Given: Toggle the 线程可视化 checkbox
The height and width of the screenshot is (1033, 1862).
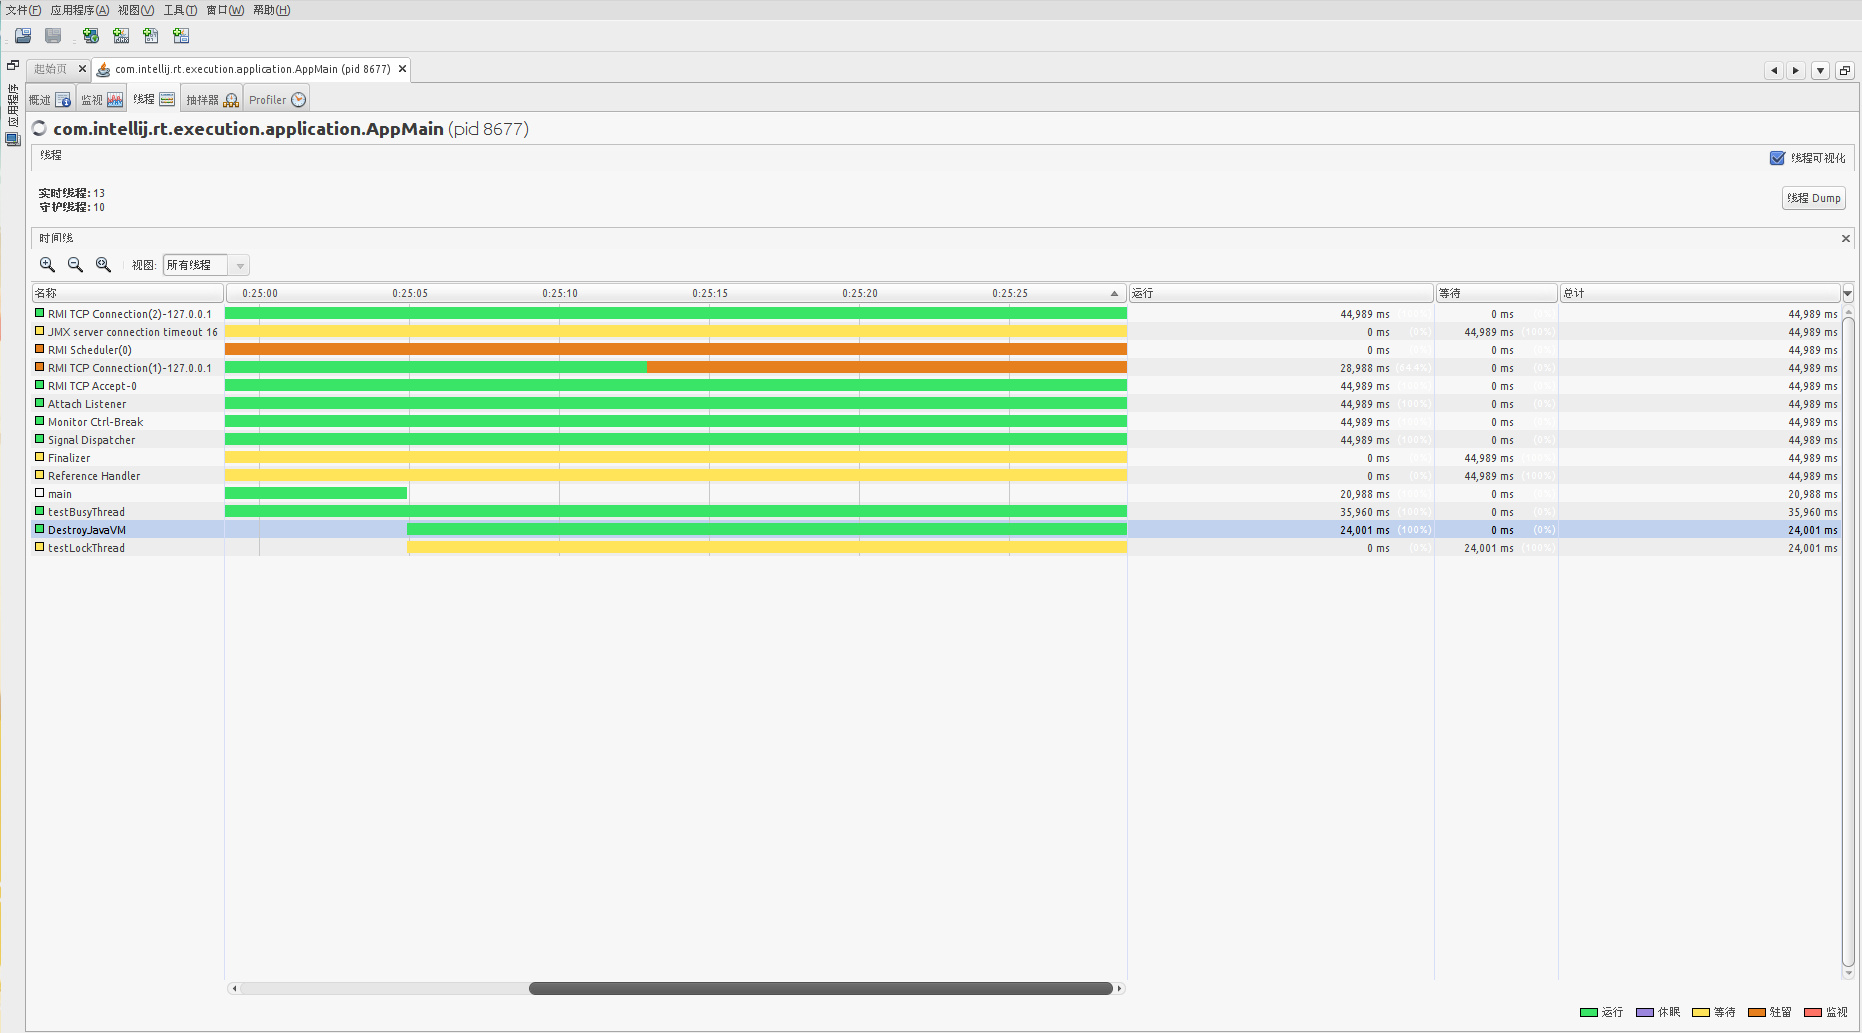Looking at the screenshot, I should pos(1777,158).
